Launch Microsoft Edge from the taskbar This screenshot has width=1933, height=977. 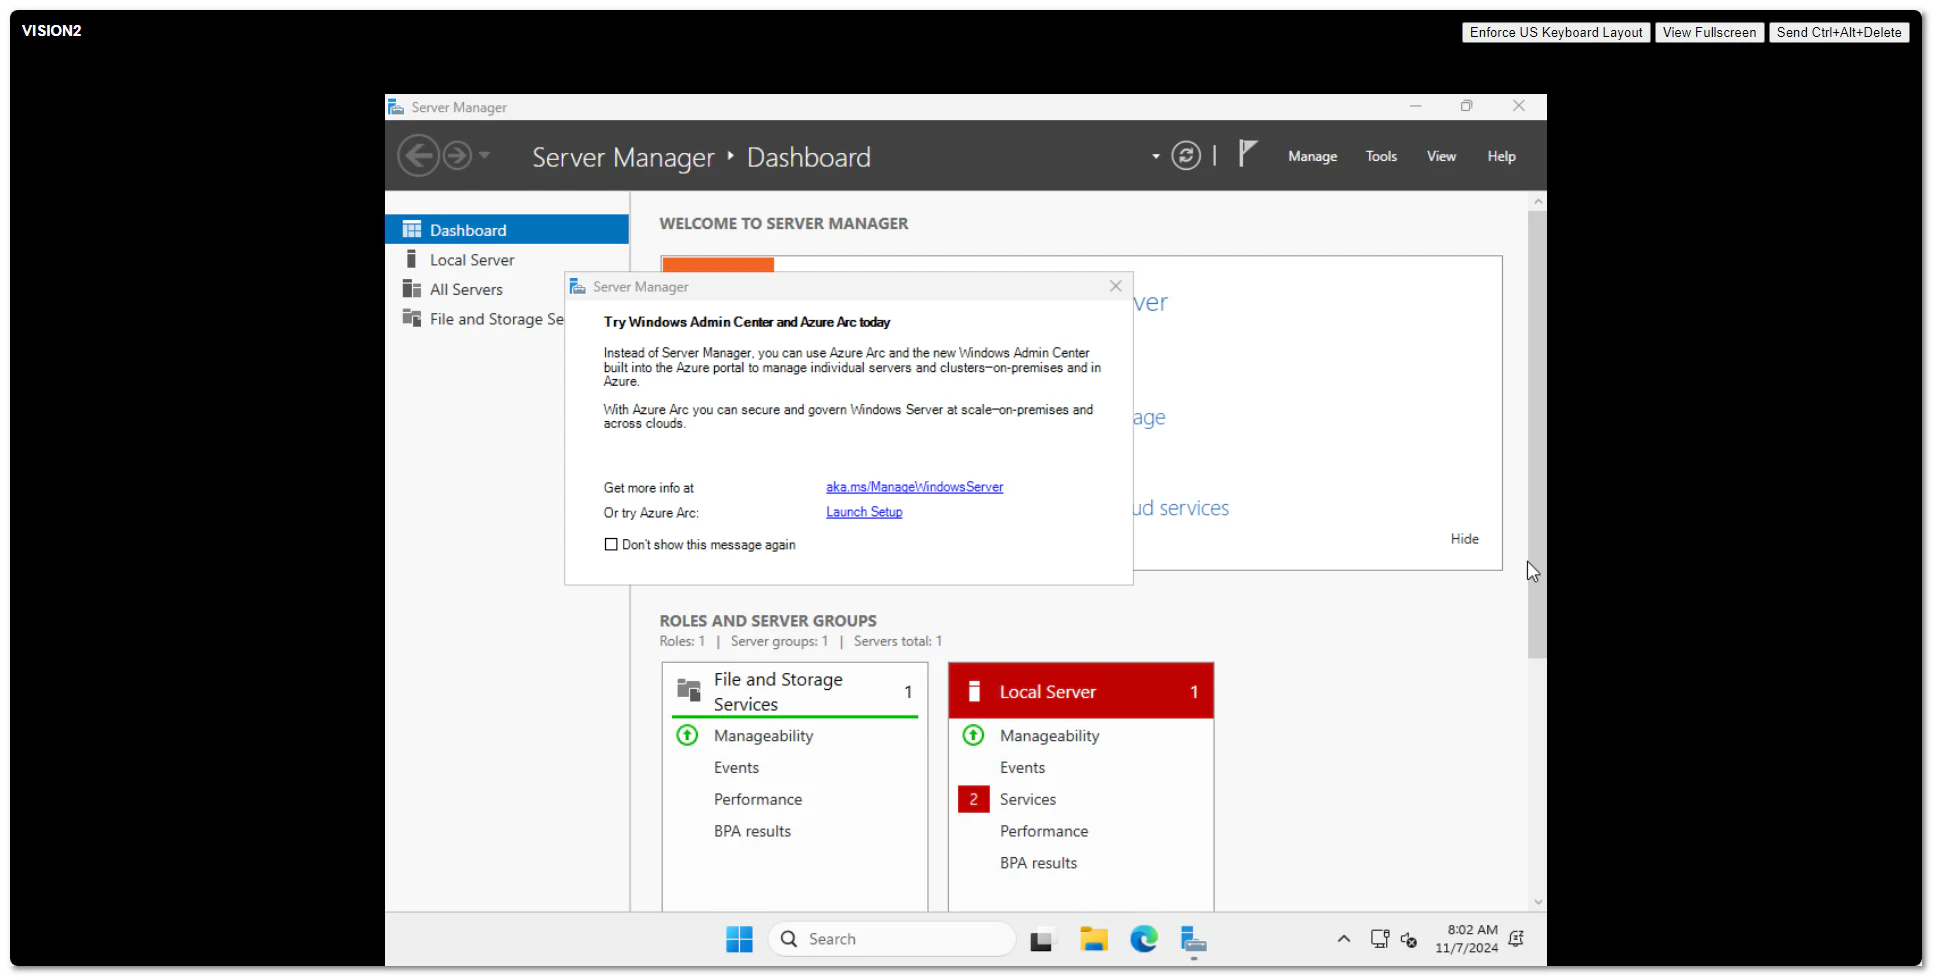point(1143,940)
